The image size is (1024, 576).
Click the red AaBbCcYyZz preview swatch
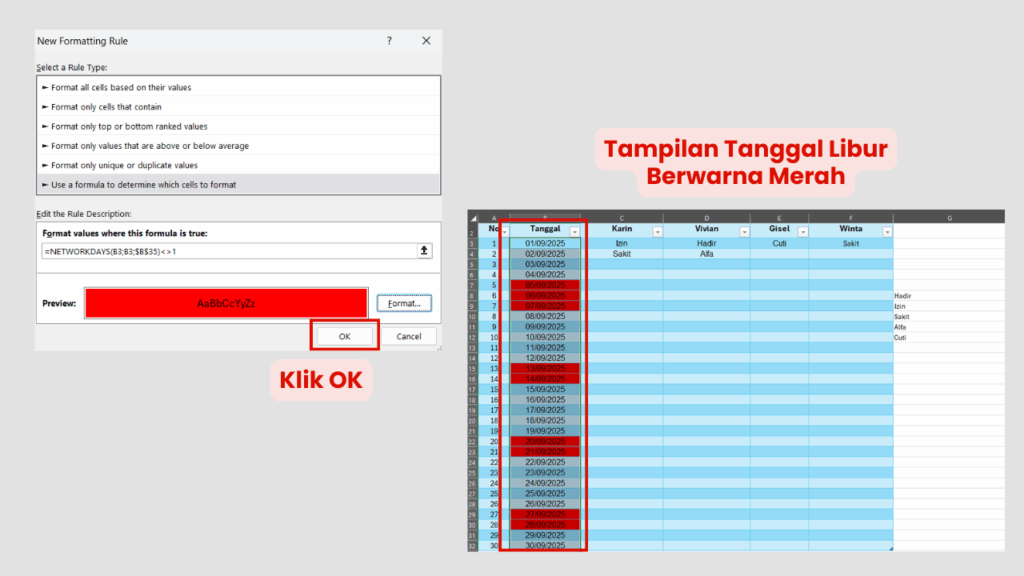click(225, 303)
